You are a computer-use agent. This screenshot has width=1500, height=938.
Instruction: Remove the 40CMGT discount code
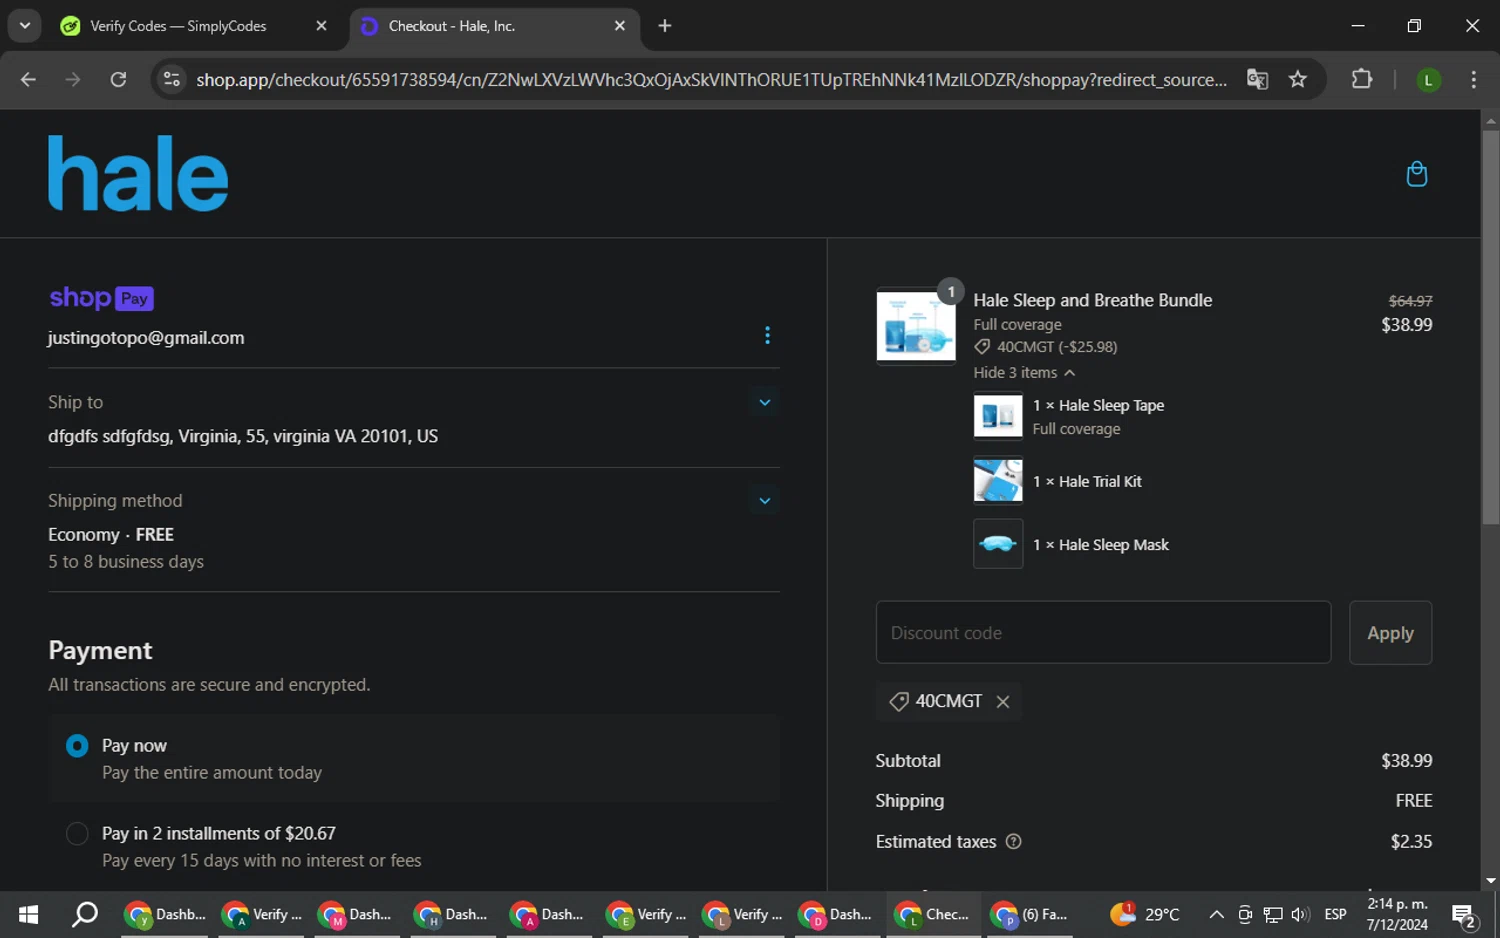click(x=1003, y=702)
